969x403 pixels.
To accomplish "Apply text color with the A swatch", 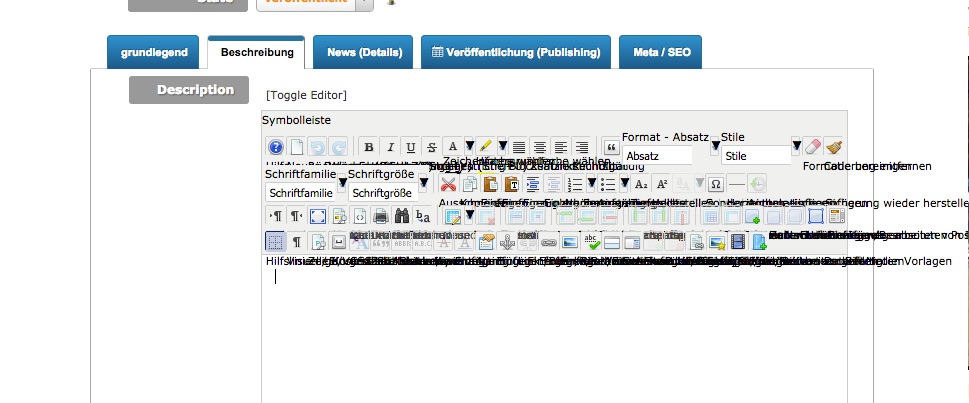I will click(452, 147).
